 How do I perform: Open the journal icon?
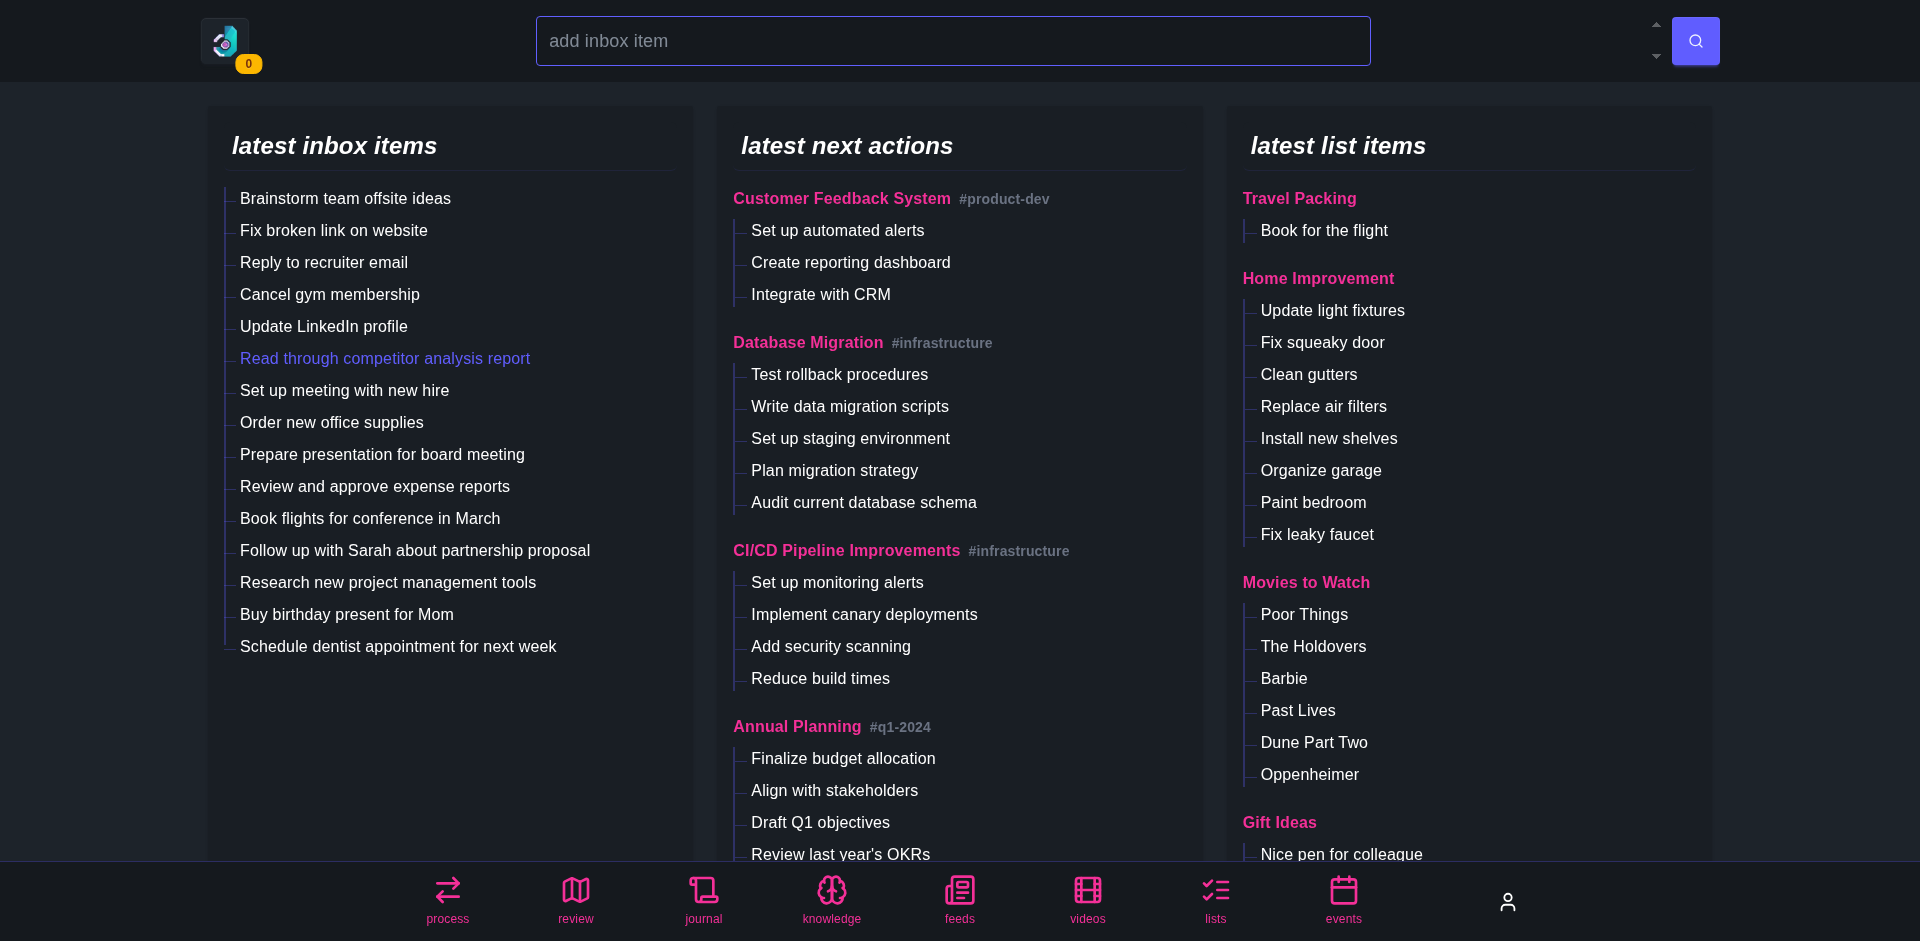pos(703,900)
